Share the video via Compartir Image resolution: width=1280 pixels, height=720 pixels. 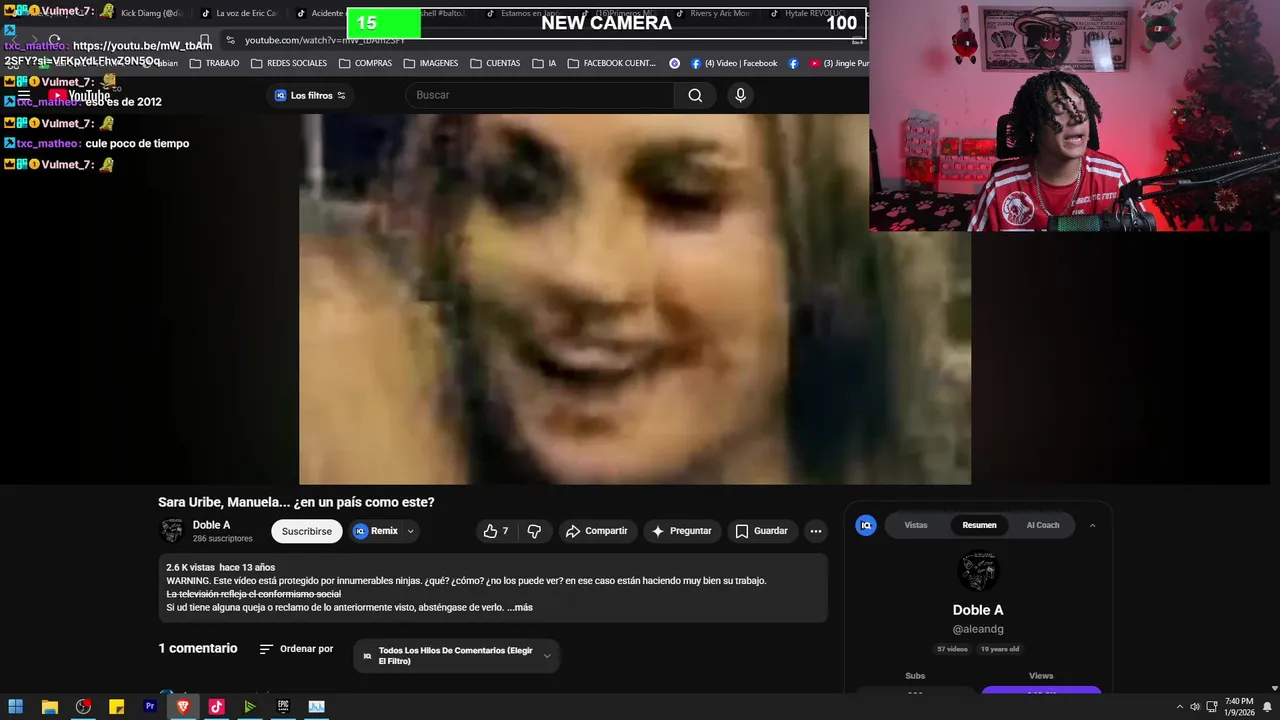pyautogui.click(x=597, y=531)
